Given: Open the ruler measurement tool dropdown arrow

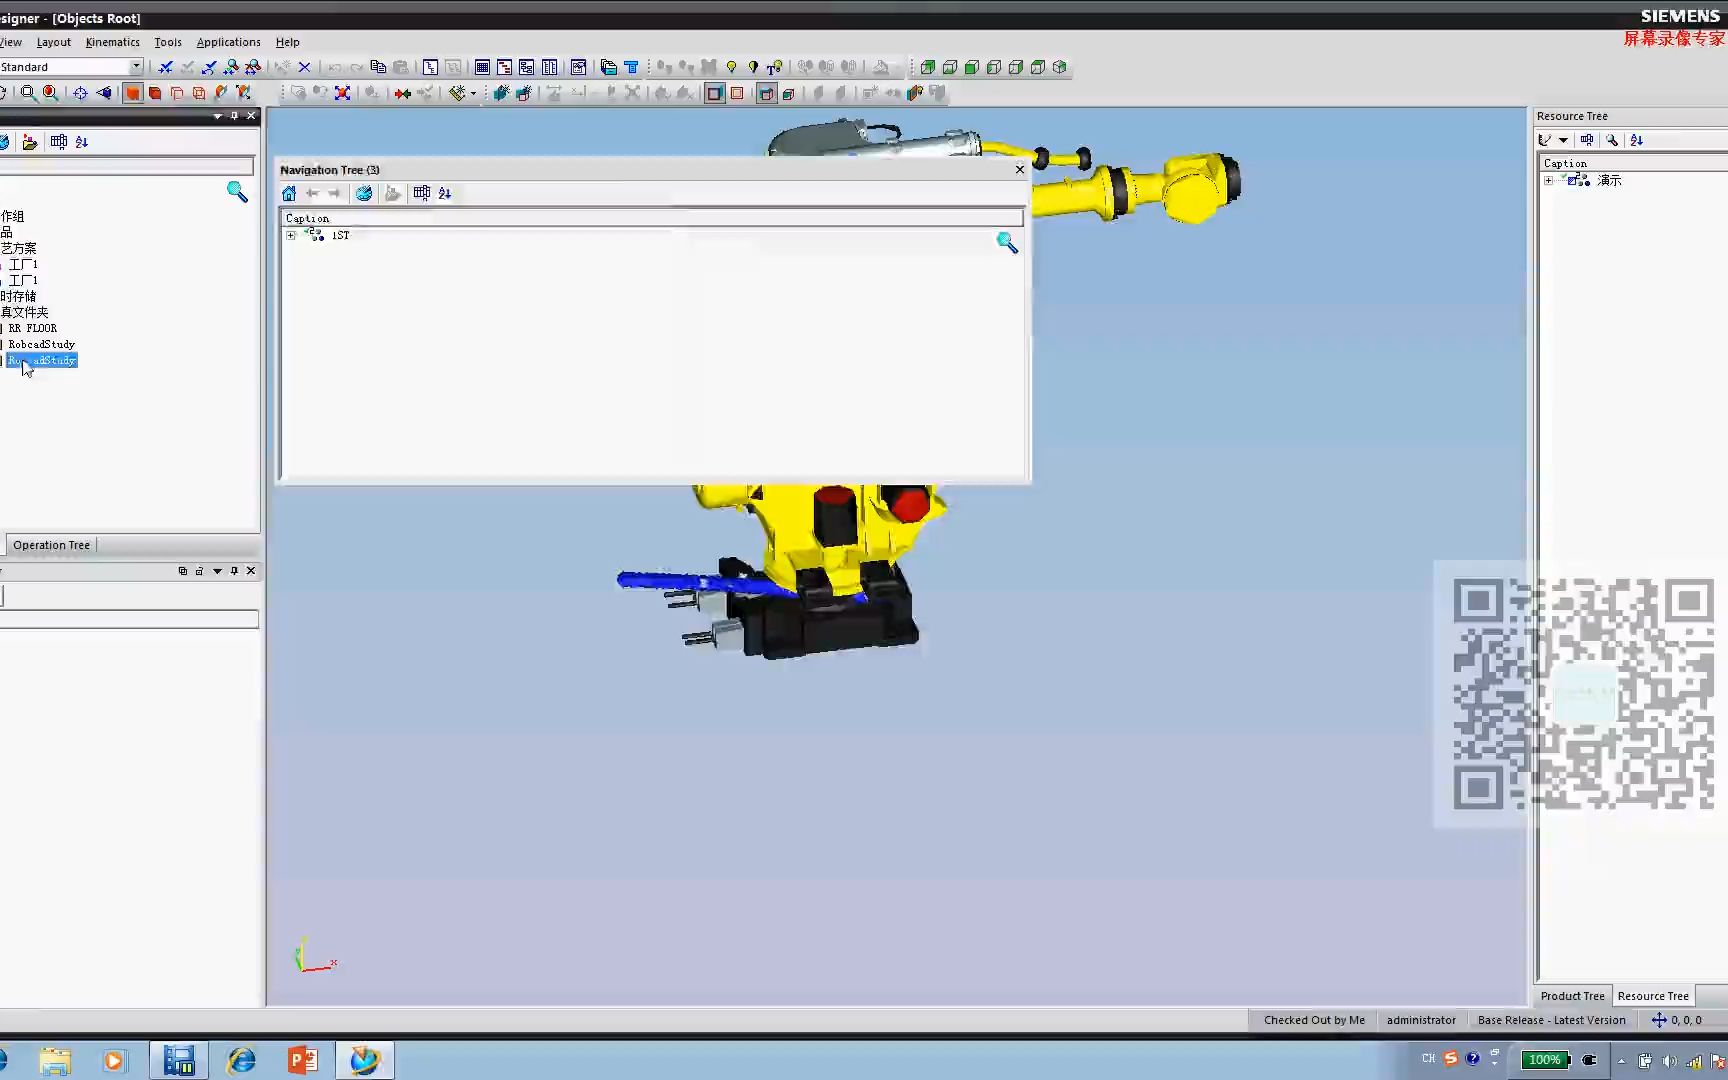Looking at the screenshot, I should pyautogui.click(x=473, y=93).
